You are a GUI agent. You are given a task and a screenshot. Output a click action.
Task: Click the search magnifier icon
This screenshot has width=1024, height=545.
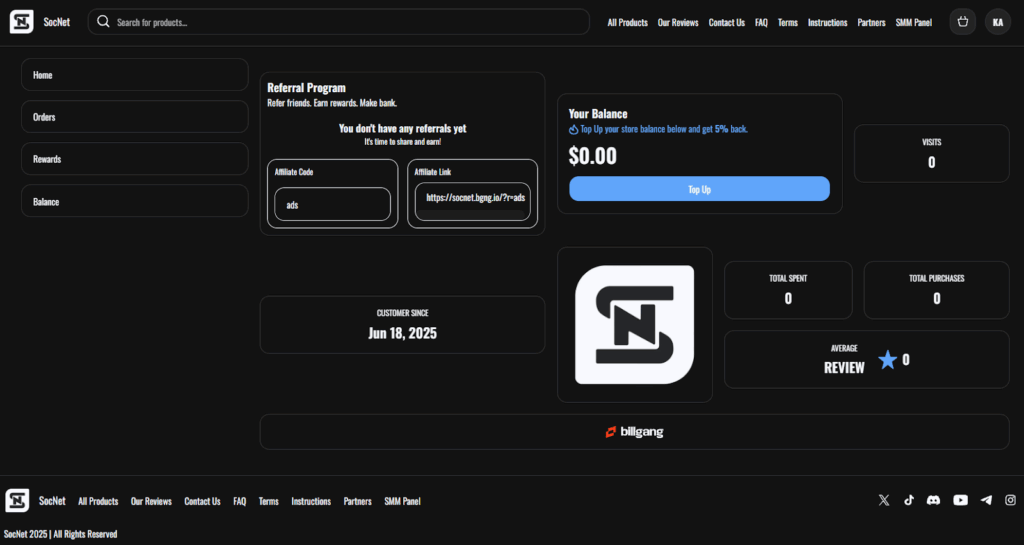tap(103, 22)
